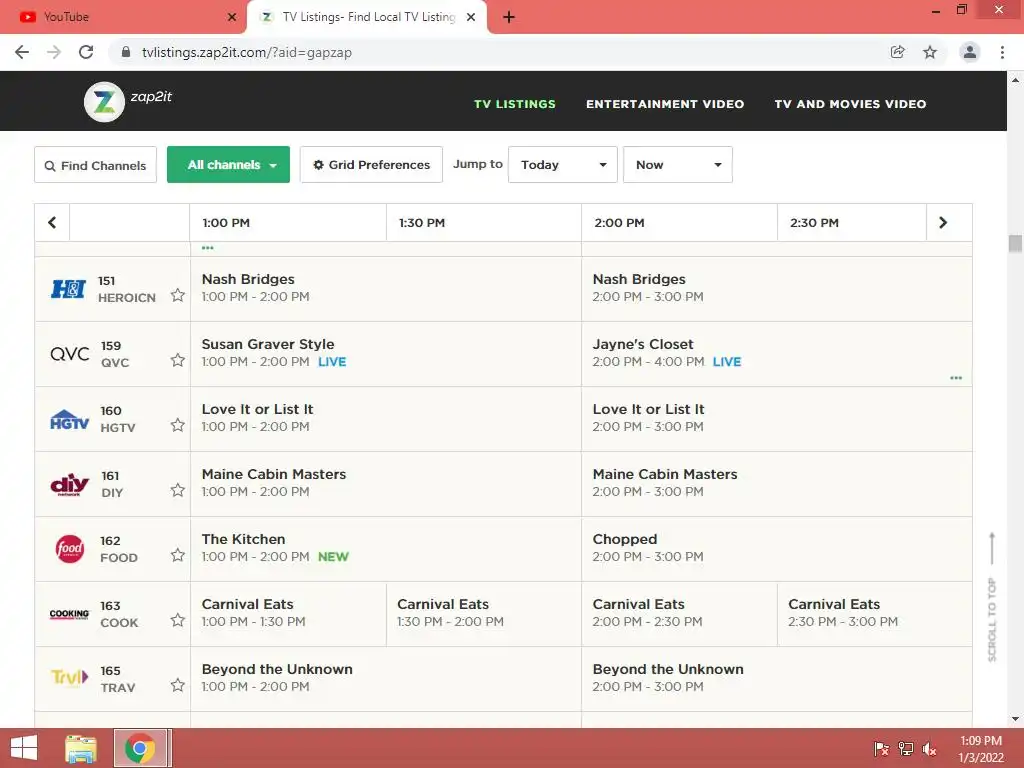Favorite the DIY channel star
The image size is (1024, 768).
point(178,490)
